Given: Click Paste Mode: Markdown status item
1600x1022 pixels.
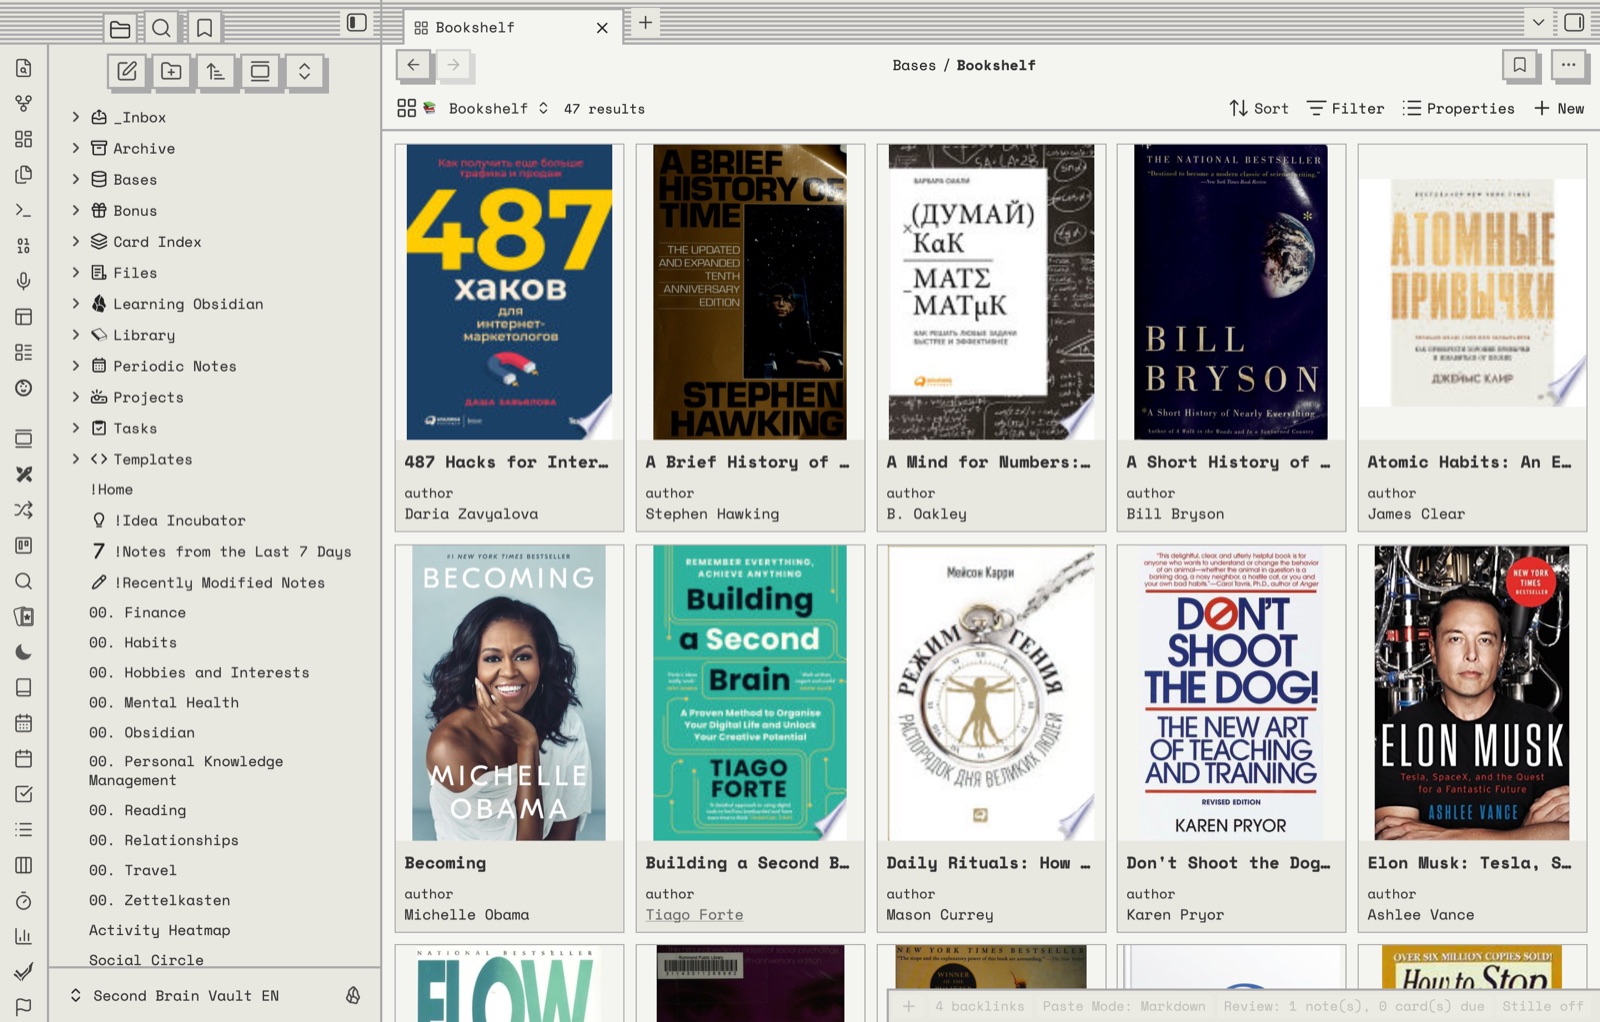Looking at the screenshot, I should click(x=1124, y=1006).
